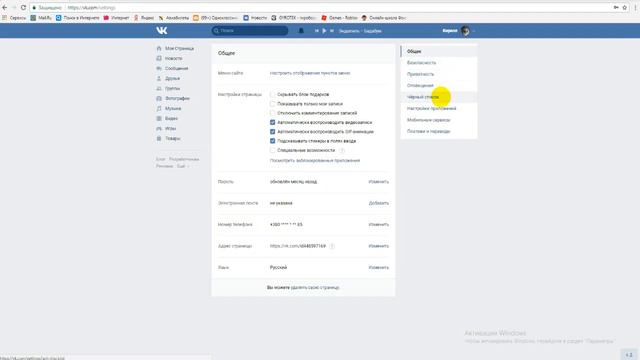This screenshot has width=640, height=360.
Task: Skip to next track in header player
Action: point(331,31)
